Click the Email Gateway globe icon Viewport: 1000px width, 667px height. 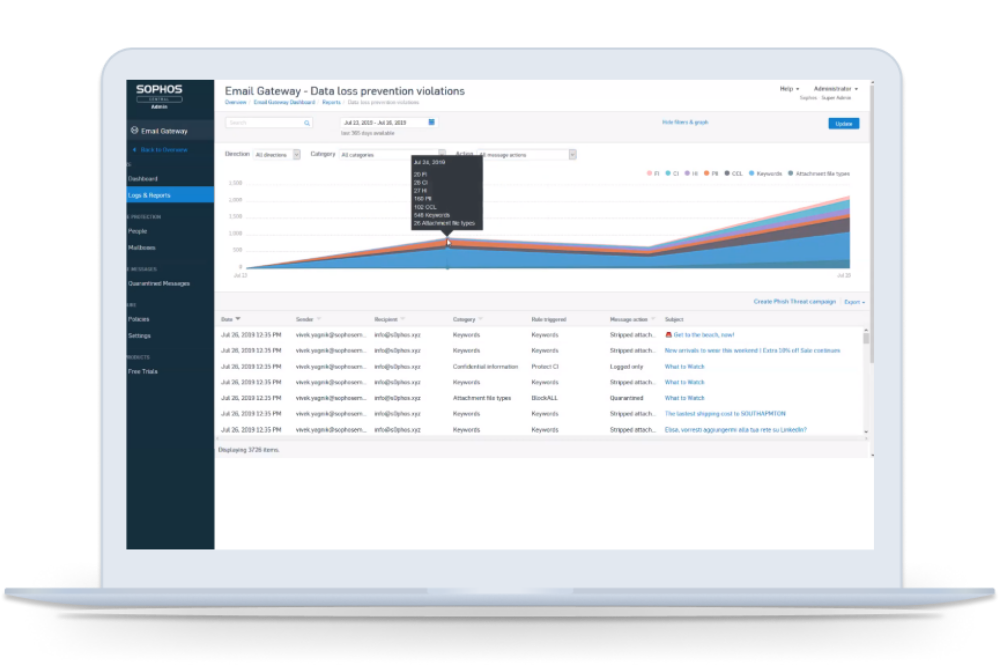tap(135, 130)
